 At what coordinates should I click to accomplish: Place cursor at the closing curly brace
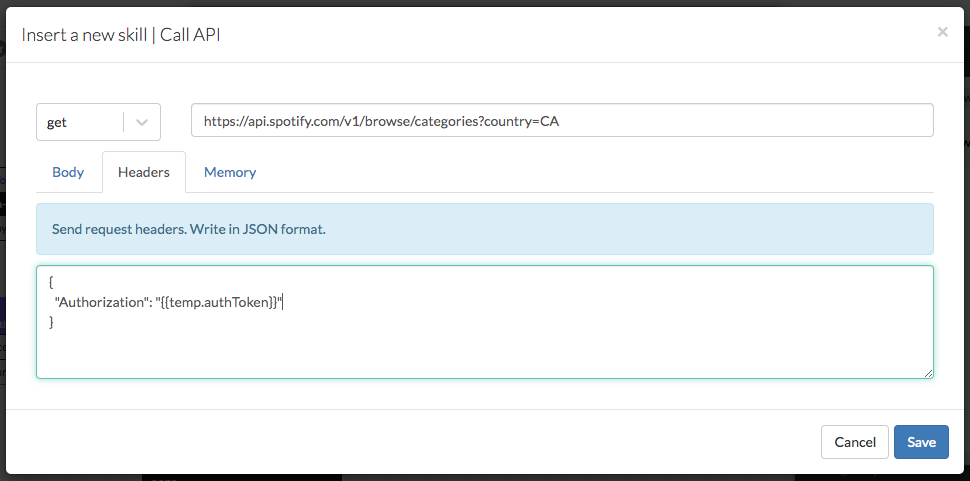tap(51, 322)
